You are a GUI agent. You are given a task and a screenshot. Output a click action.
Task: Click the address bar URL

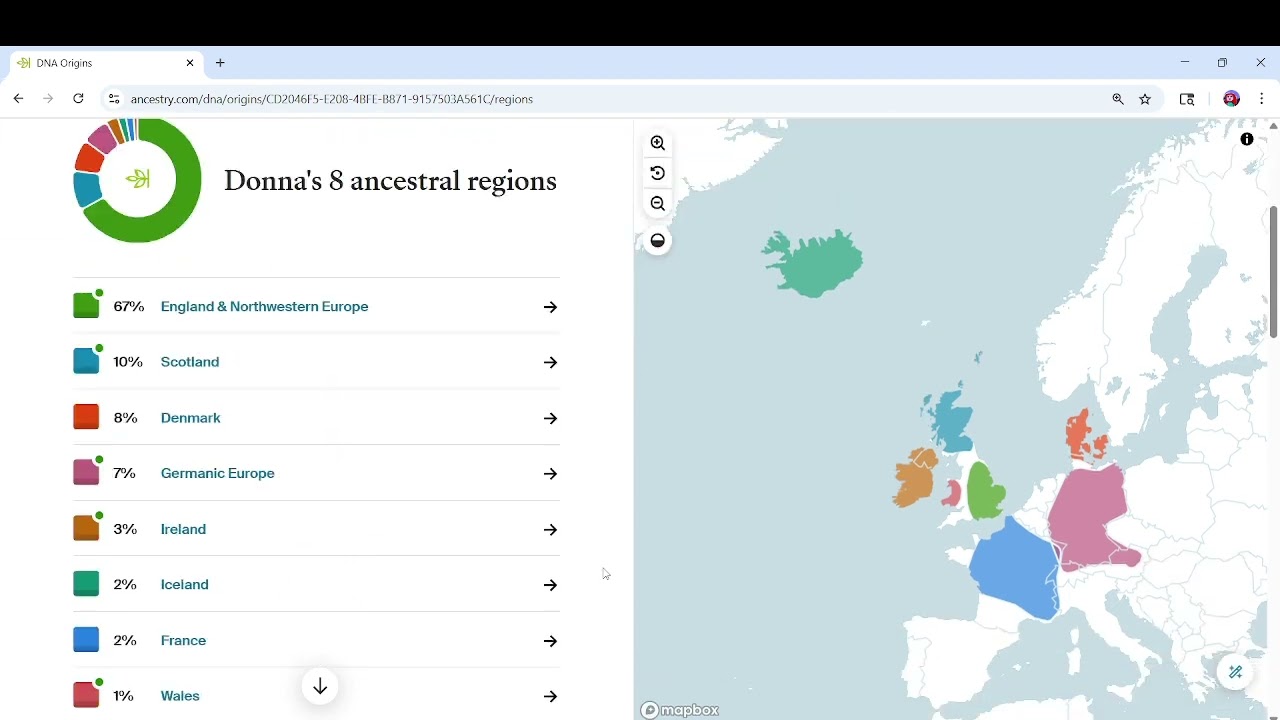point(332,99)
